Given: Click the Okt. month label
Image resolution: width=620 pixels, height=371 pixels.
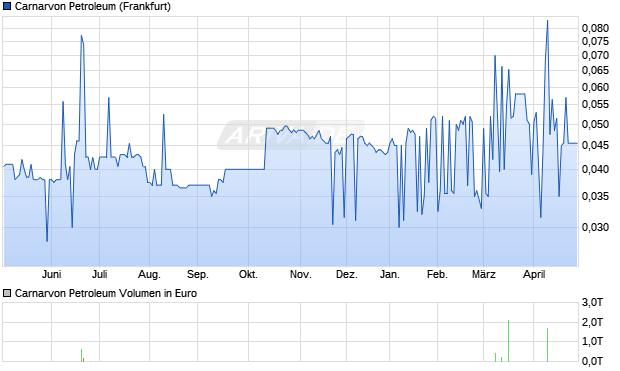Looking at the screenshot, I should [248, 274].
